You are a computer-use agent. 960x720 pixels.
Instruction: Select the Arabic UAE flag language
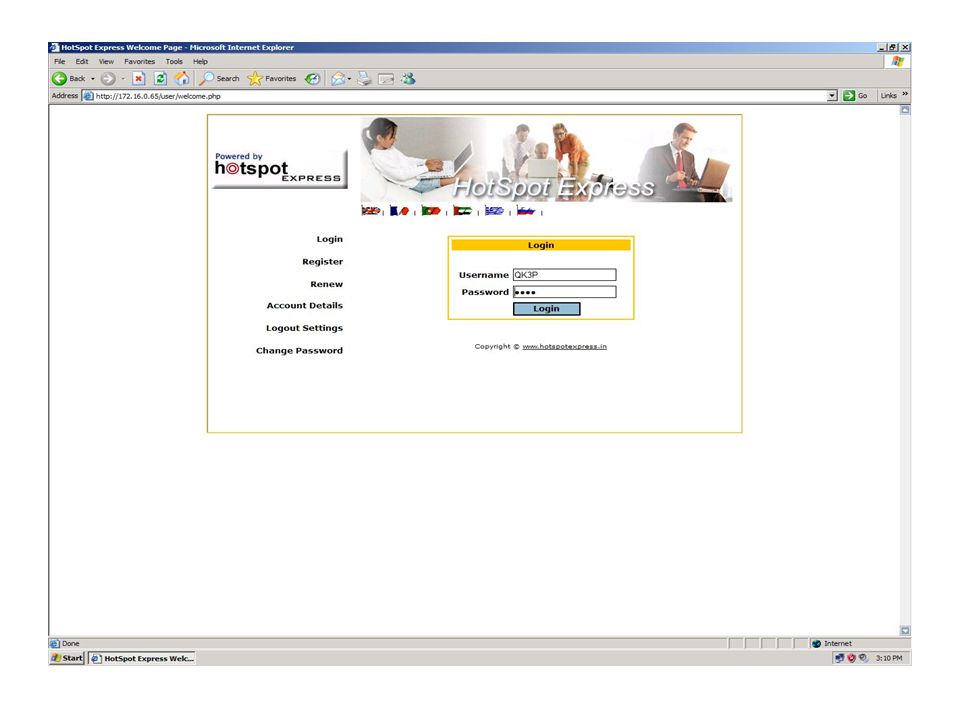pyautogui.click(x=462, y=211)
